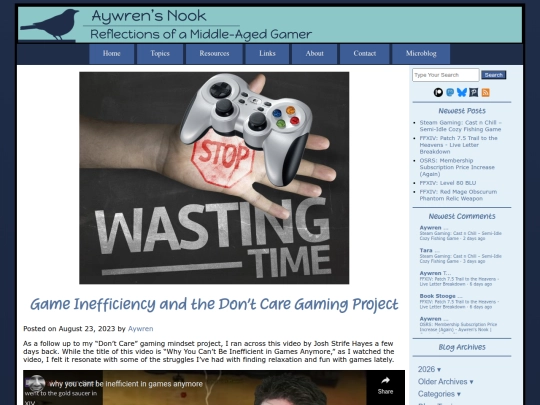Open the Mastodon social icon
This screenshot has width=540, height=405.
pos(450,92)
